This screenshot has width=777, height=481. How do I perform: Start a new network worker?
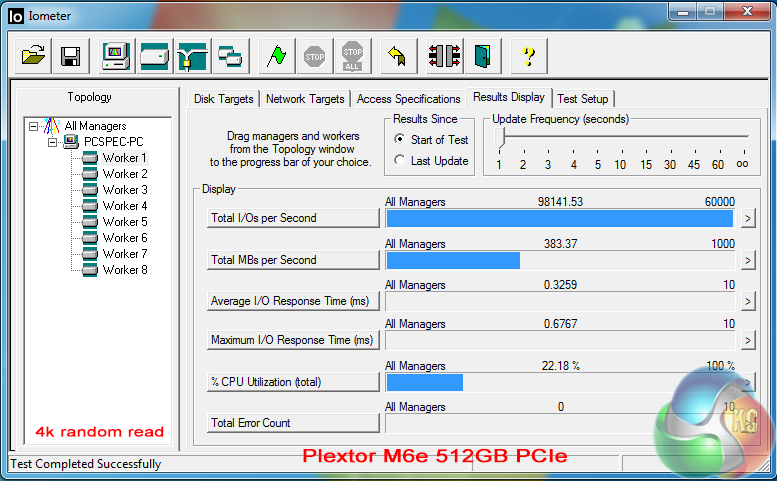coord(192,55)
